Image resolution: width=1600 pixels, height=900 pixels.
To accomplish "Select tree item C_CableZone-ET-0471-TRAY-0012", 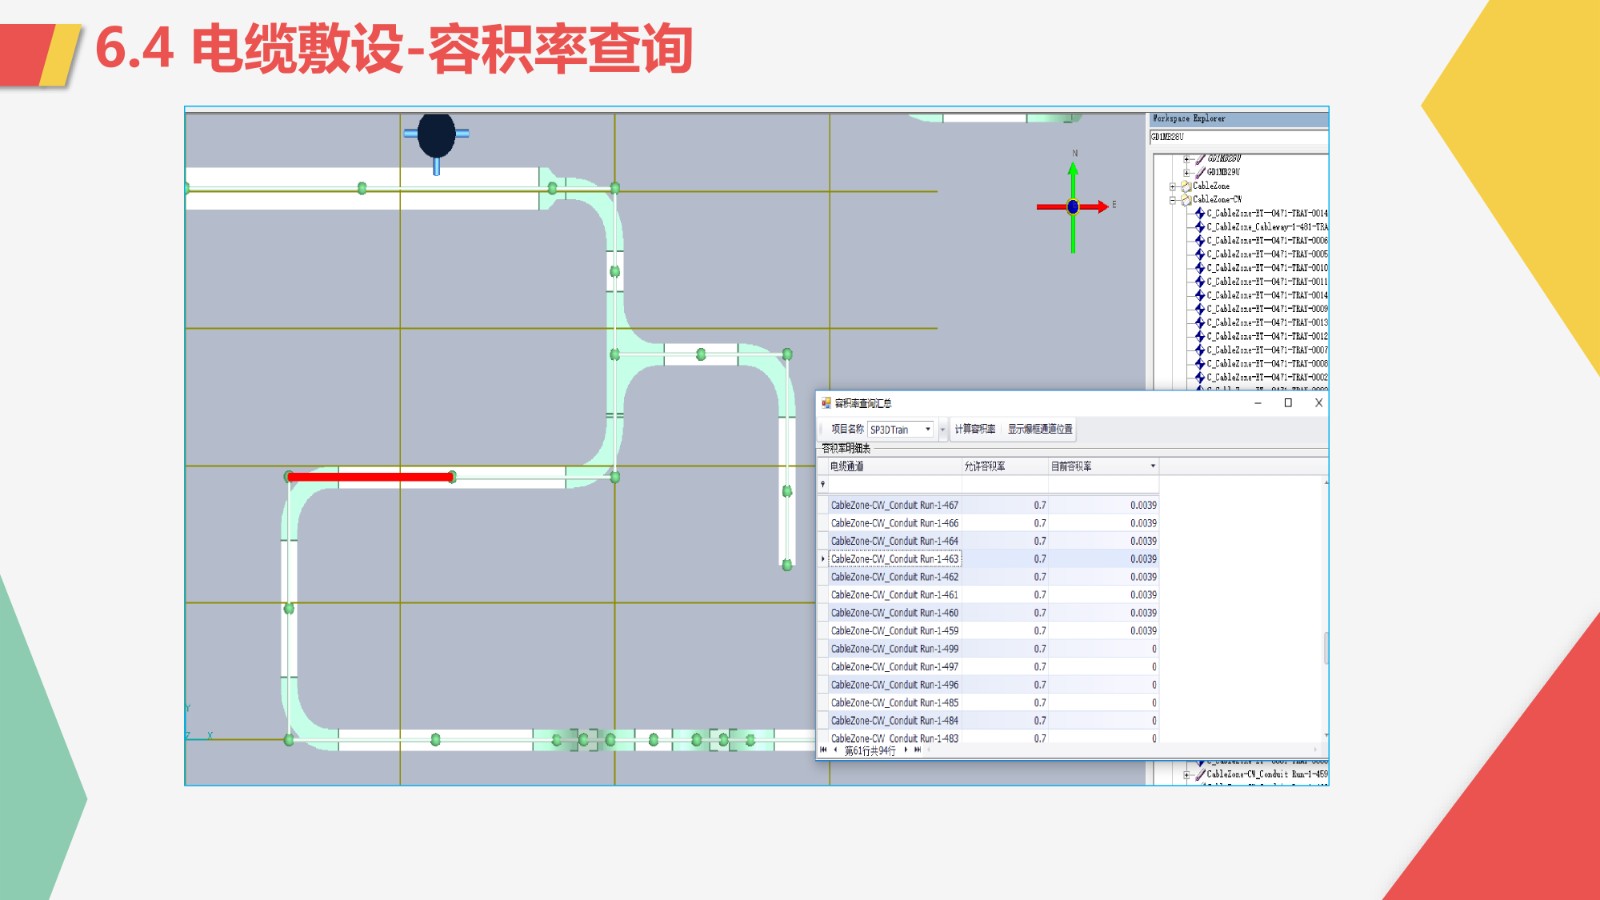I will coord(1267,337).
